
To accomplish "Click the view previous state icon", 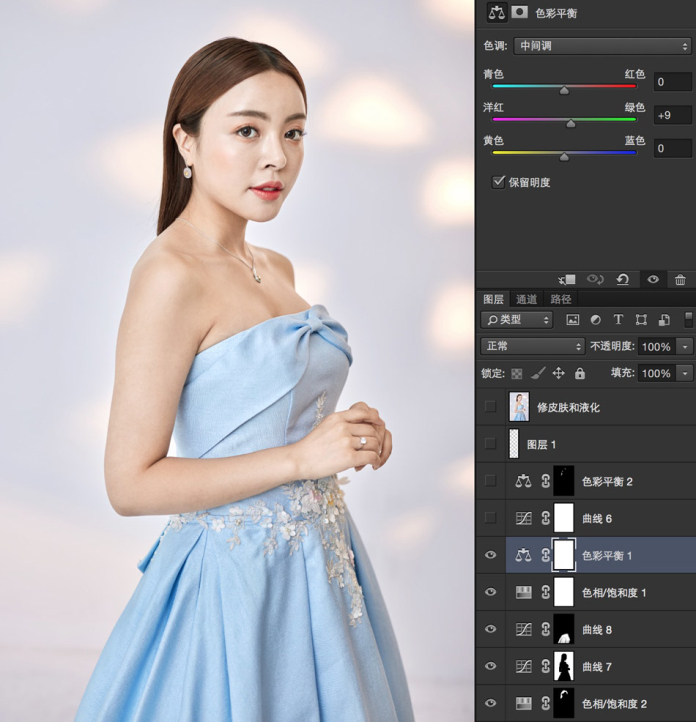I will [595, 279].
